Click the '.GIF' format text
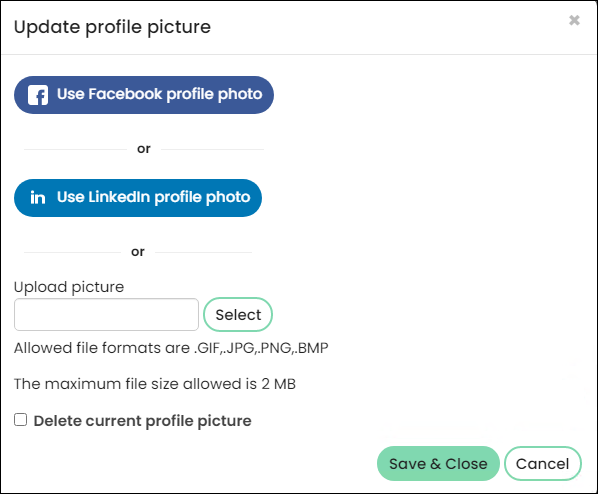This screenshot has width=598, height=494. [207, 348]
